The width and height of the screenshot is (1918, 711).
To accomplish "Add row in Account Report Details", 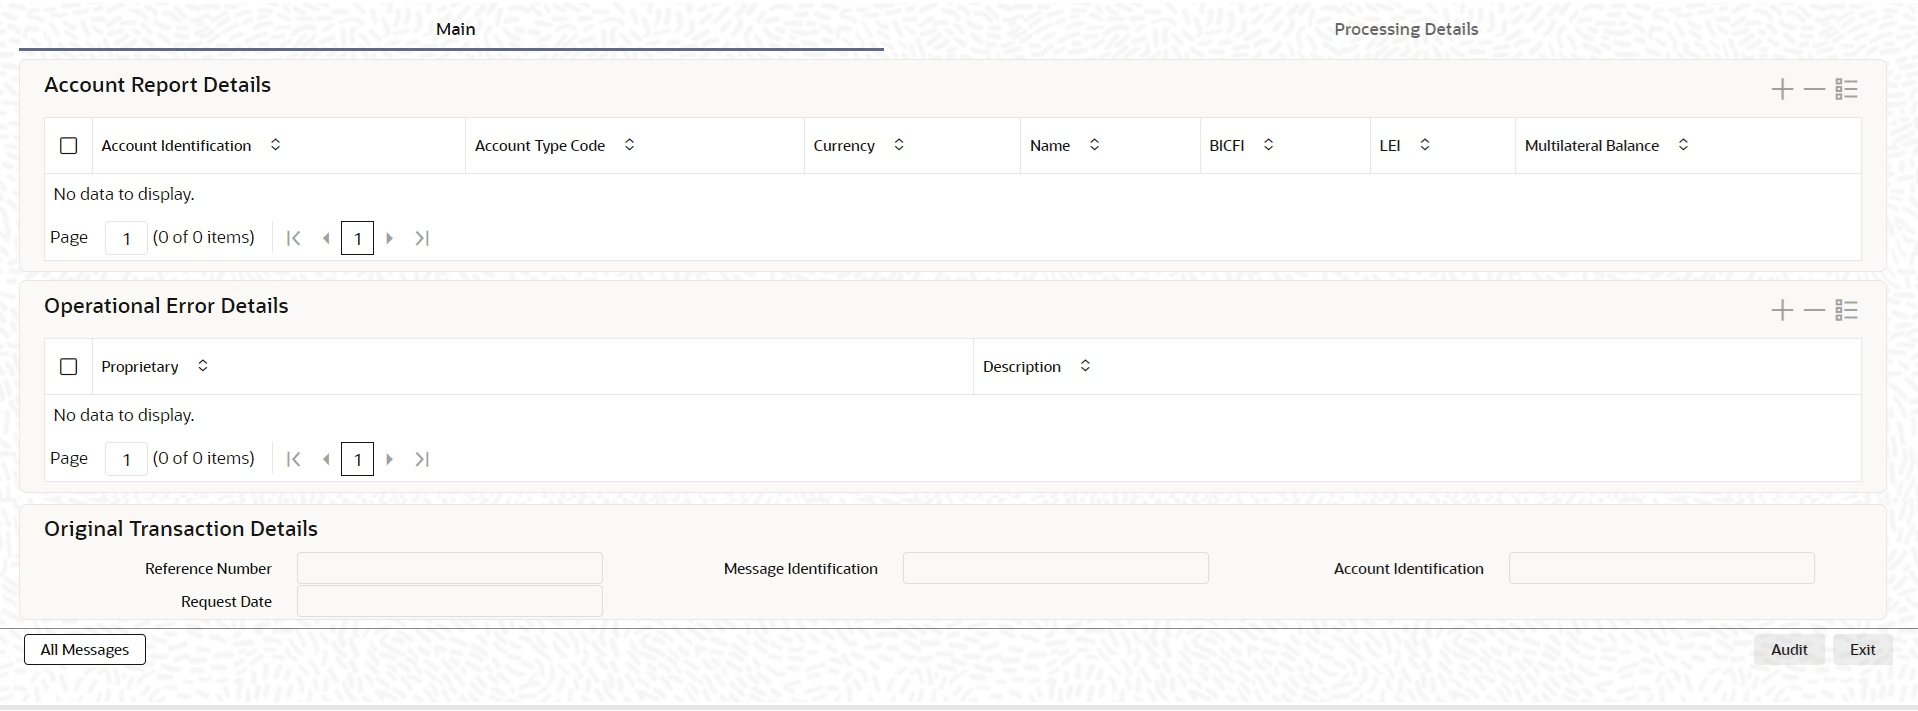I will tap(1782, 90).
